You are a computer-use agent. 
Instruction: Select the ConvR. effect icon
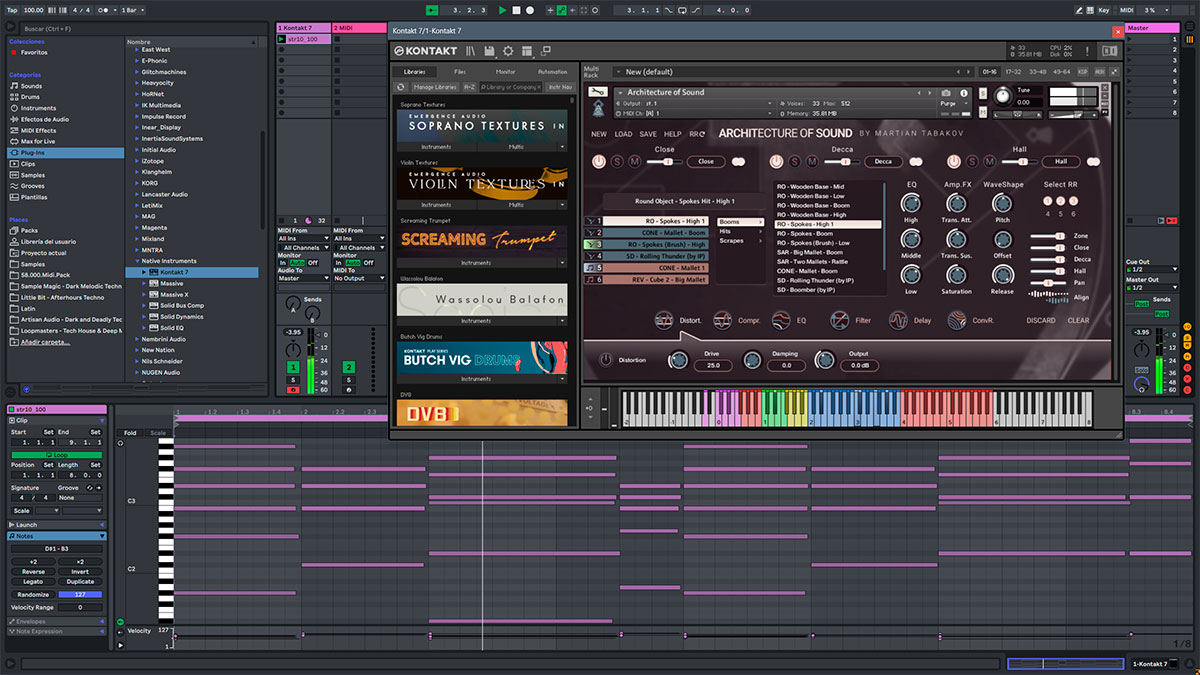click(957, 320)
